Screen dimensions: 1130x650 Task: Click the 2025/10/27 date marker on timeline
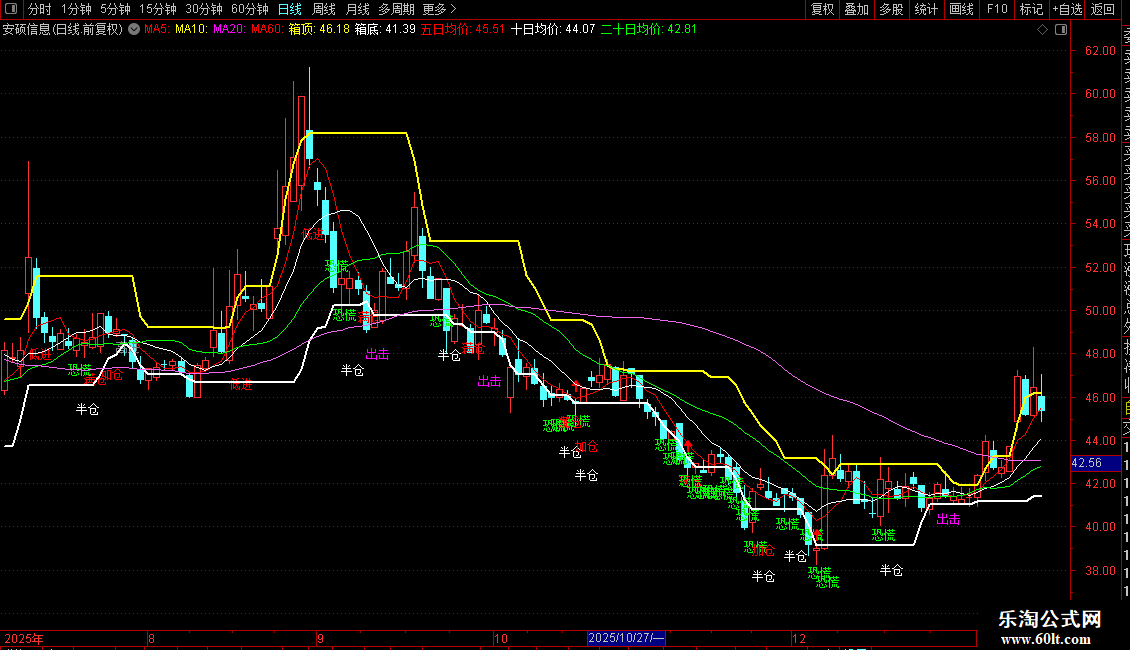click(x=626, y=638)
